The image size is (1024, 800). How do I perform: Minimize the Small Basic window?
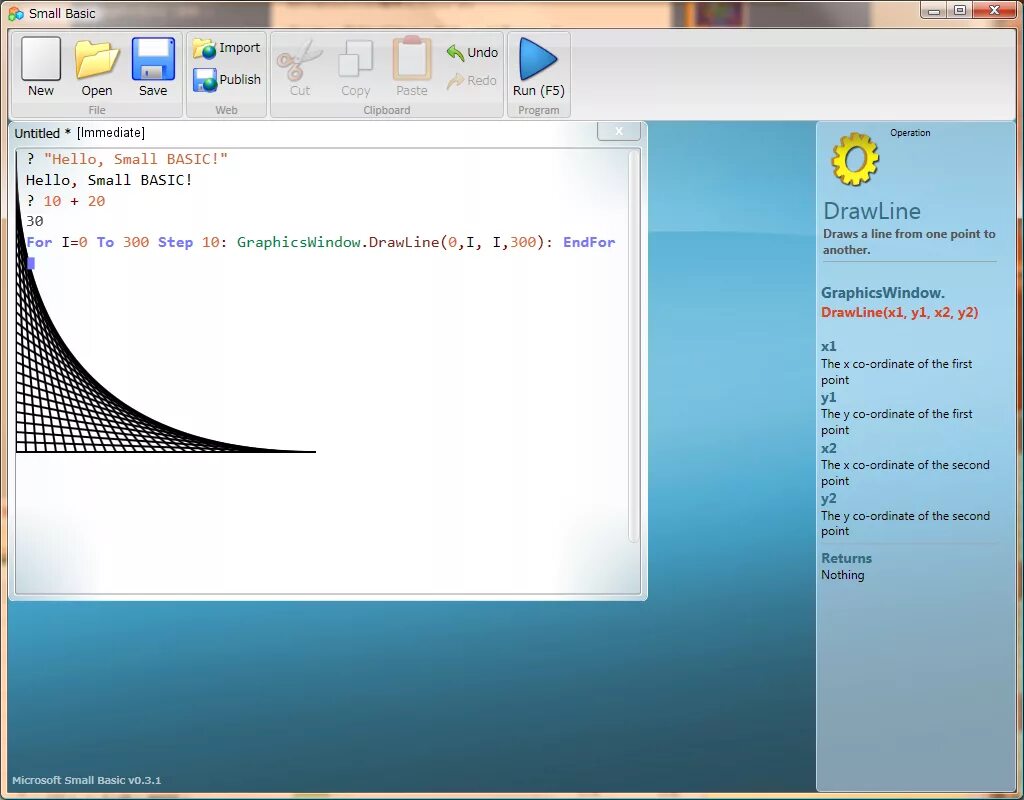tap(934, 10)
